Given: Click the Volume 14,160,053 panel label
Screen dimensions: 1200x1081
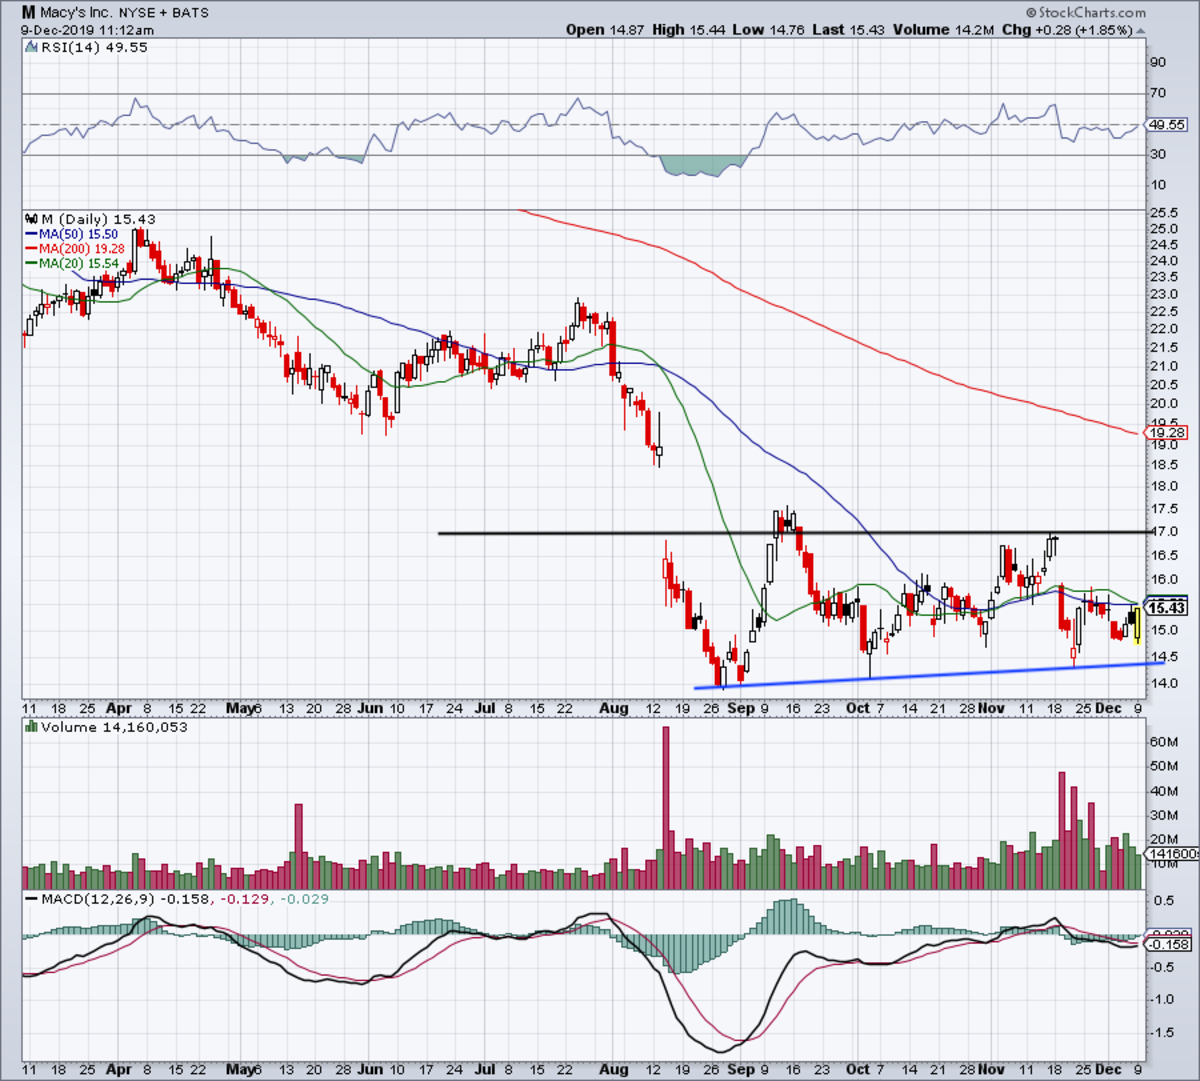Looking at the screenshot, I should [x=113, y=727].
